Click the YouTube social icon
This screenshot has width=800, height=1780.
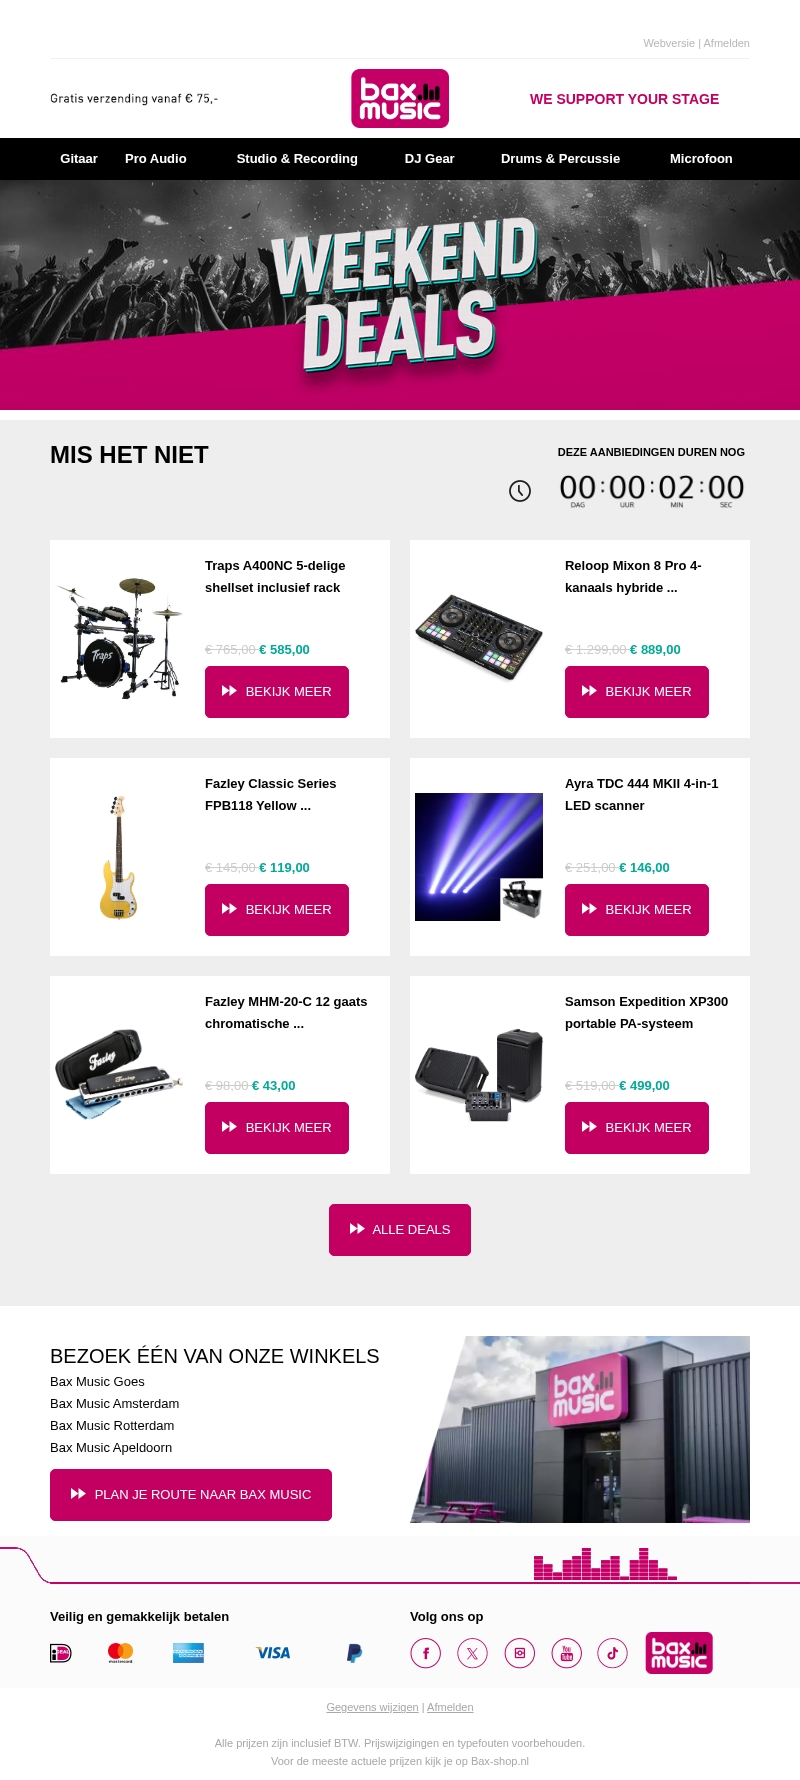[x=566, y=1653]
